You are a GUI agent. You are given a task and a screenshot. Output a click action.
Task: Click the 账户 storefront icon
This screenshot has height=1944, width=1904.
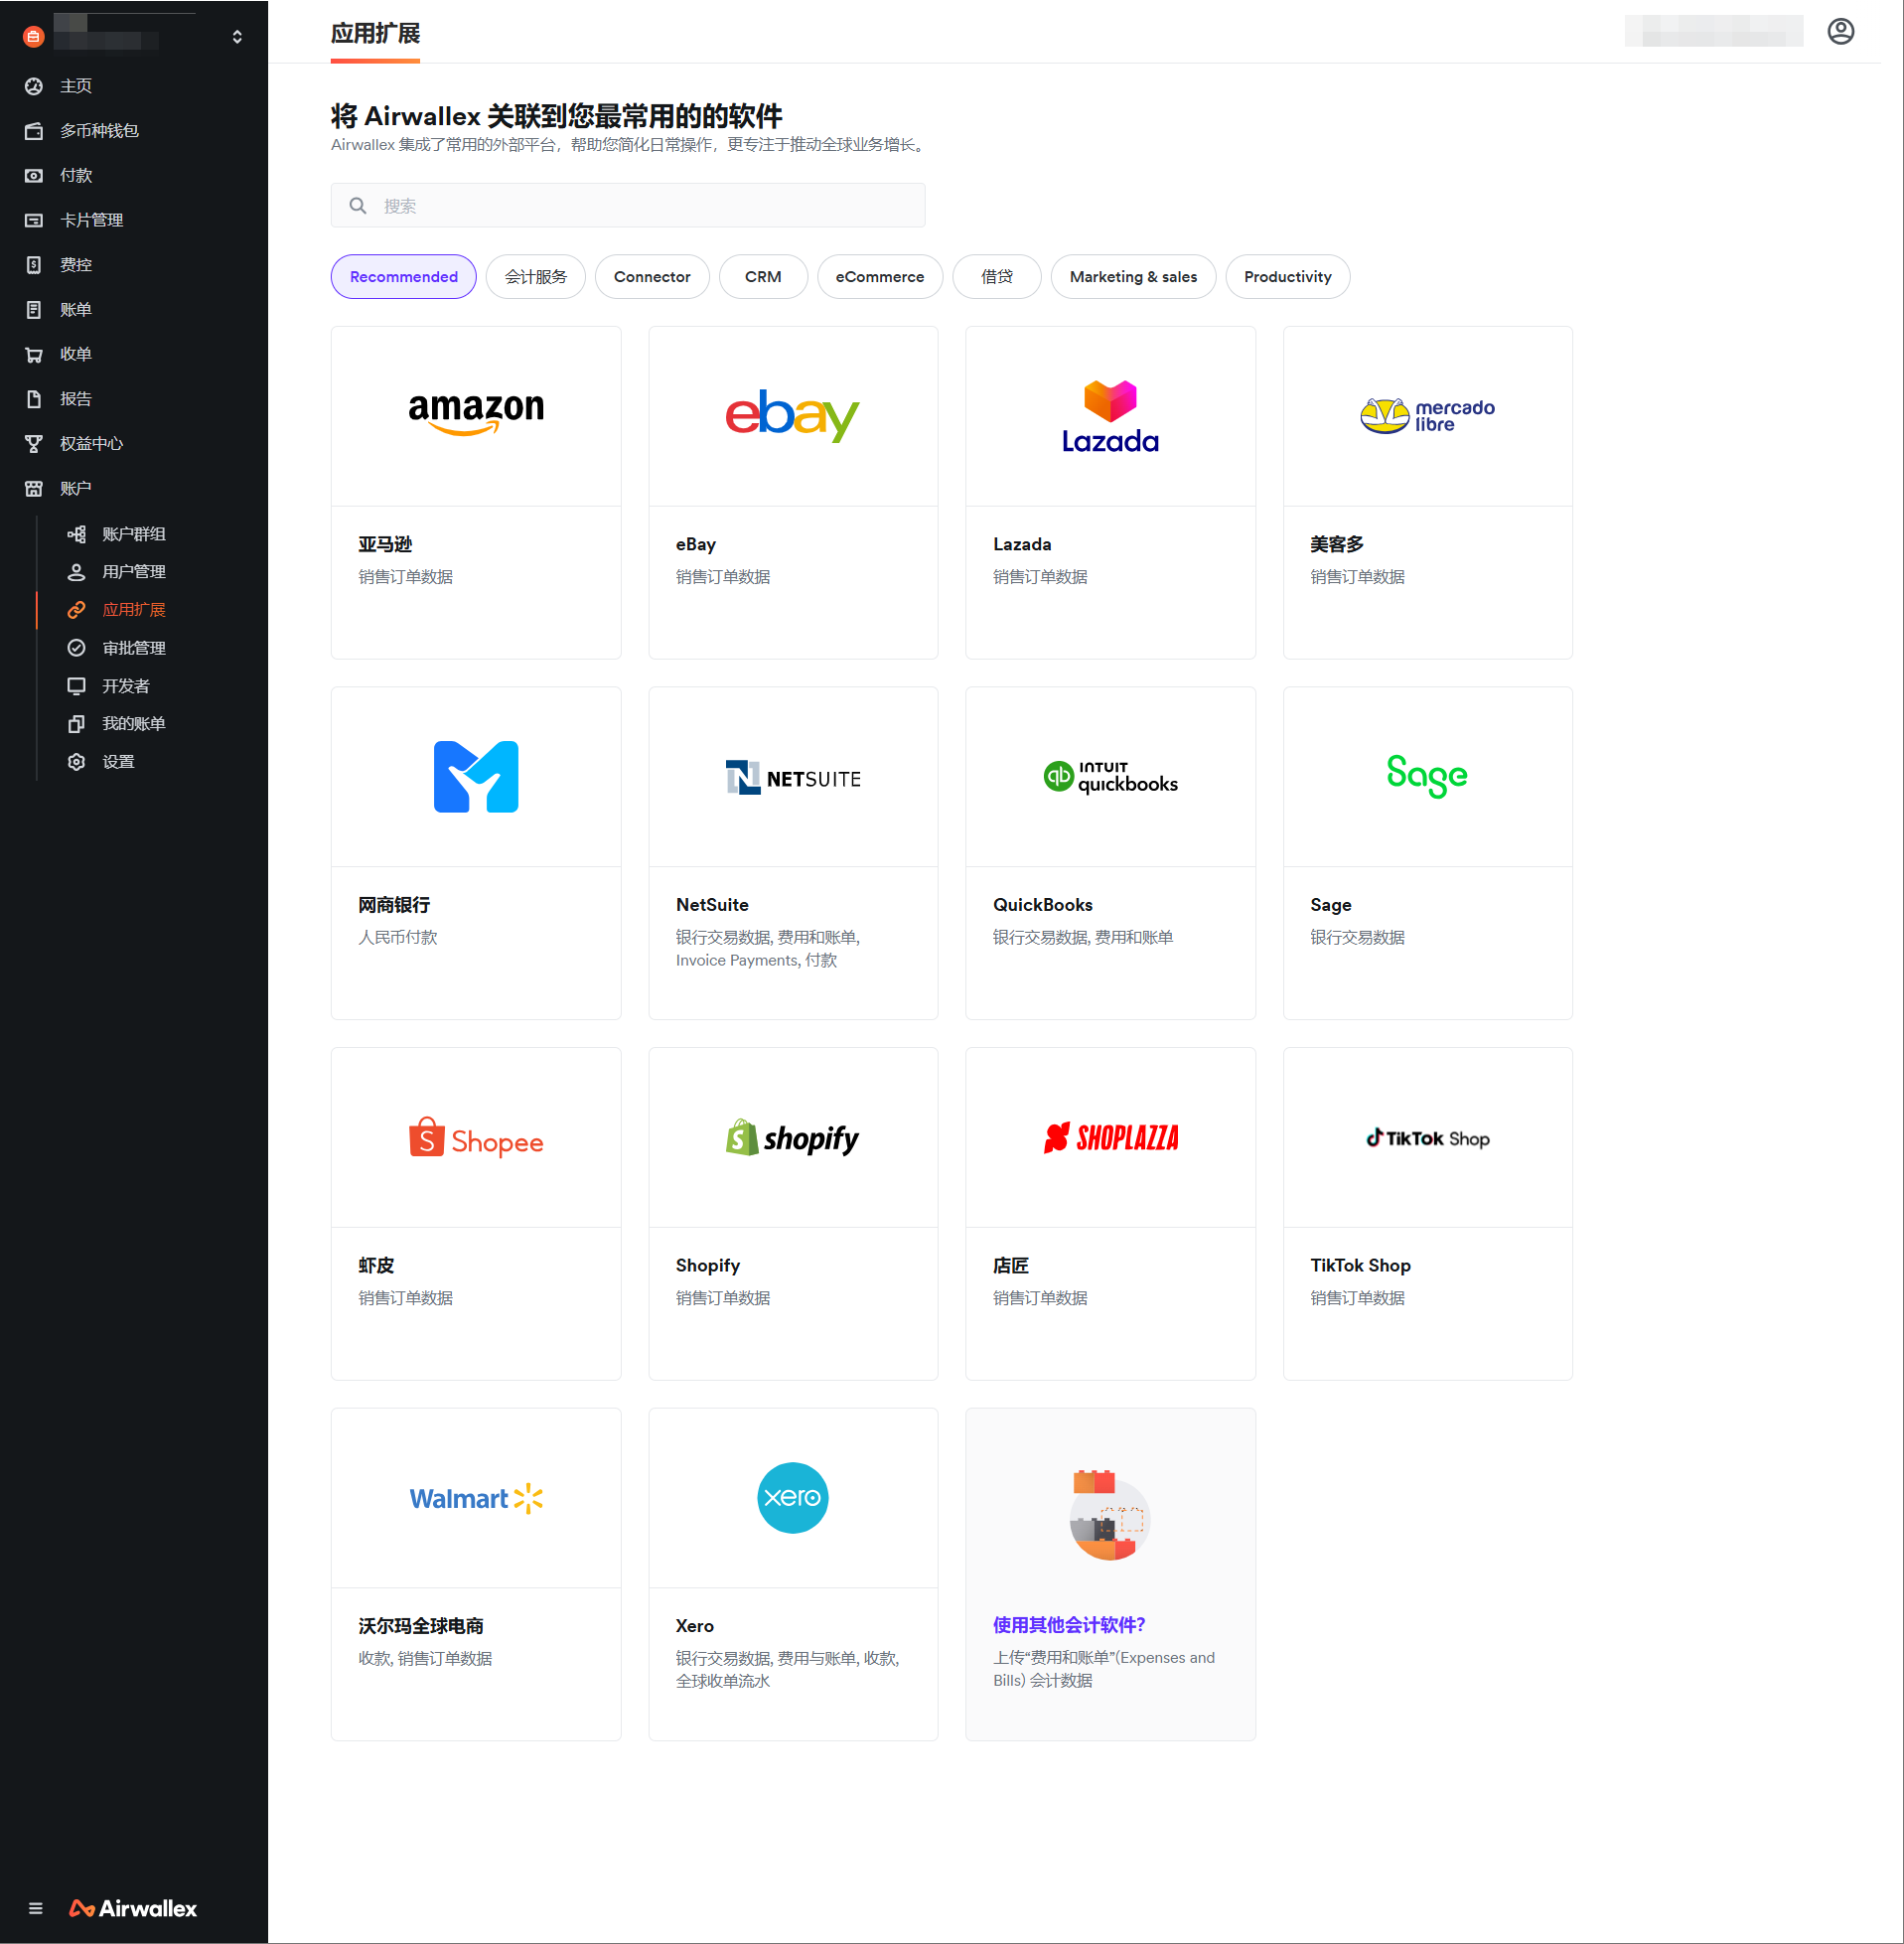[x=34, y=489]
